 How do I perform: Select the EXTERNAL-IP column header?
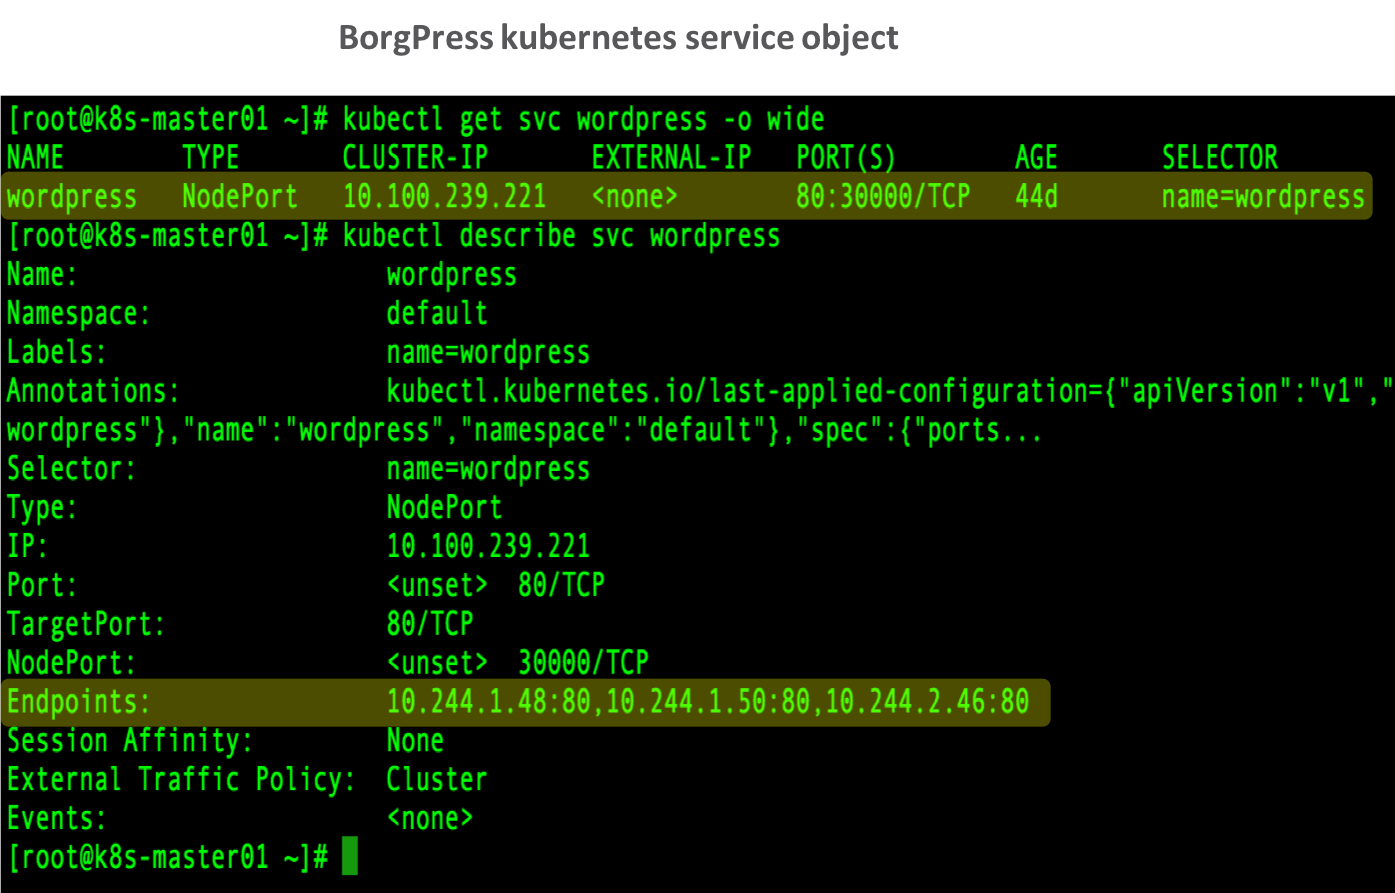click(x=671, y=158)
